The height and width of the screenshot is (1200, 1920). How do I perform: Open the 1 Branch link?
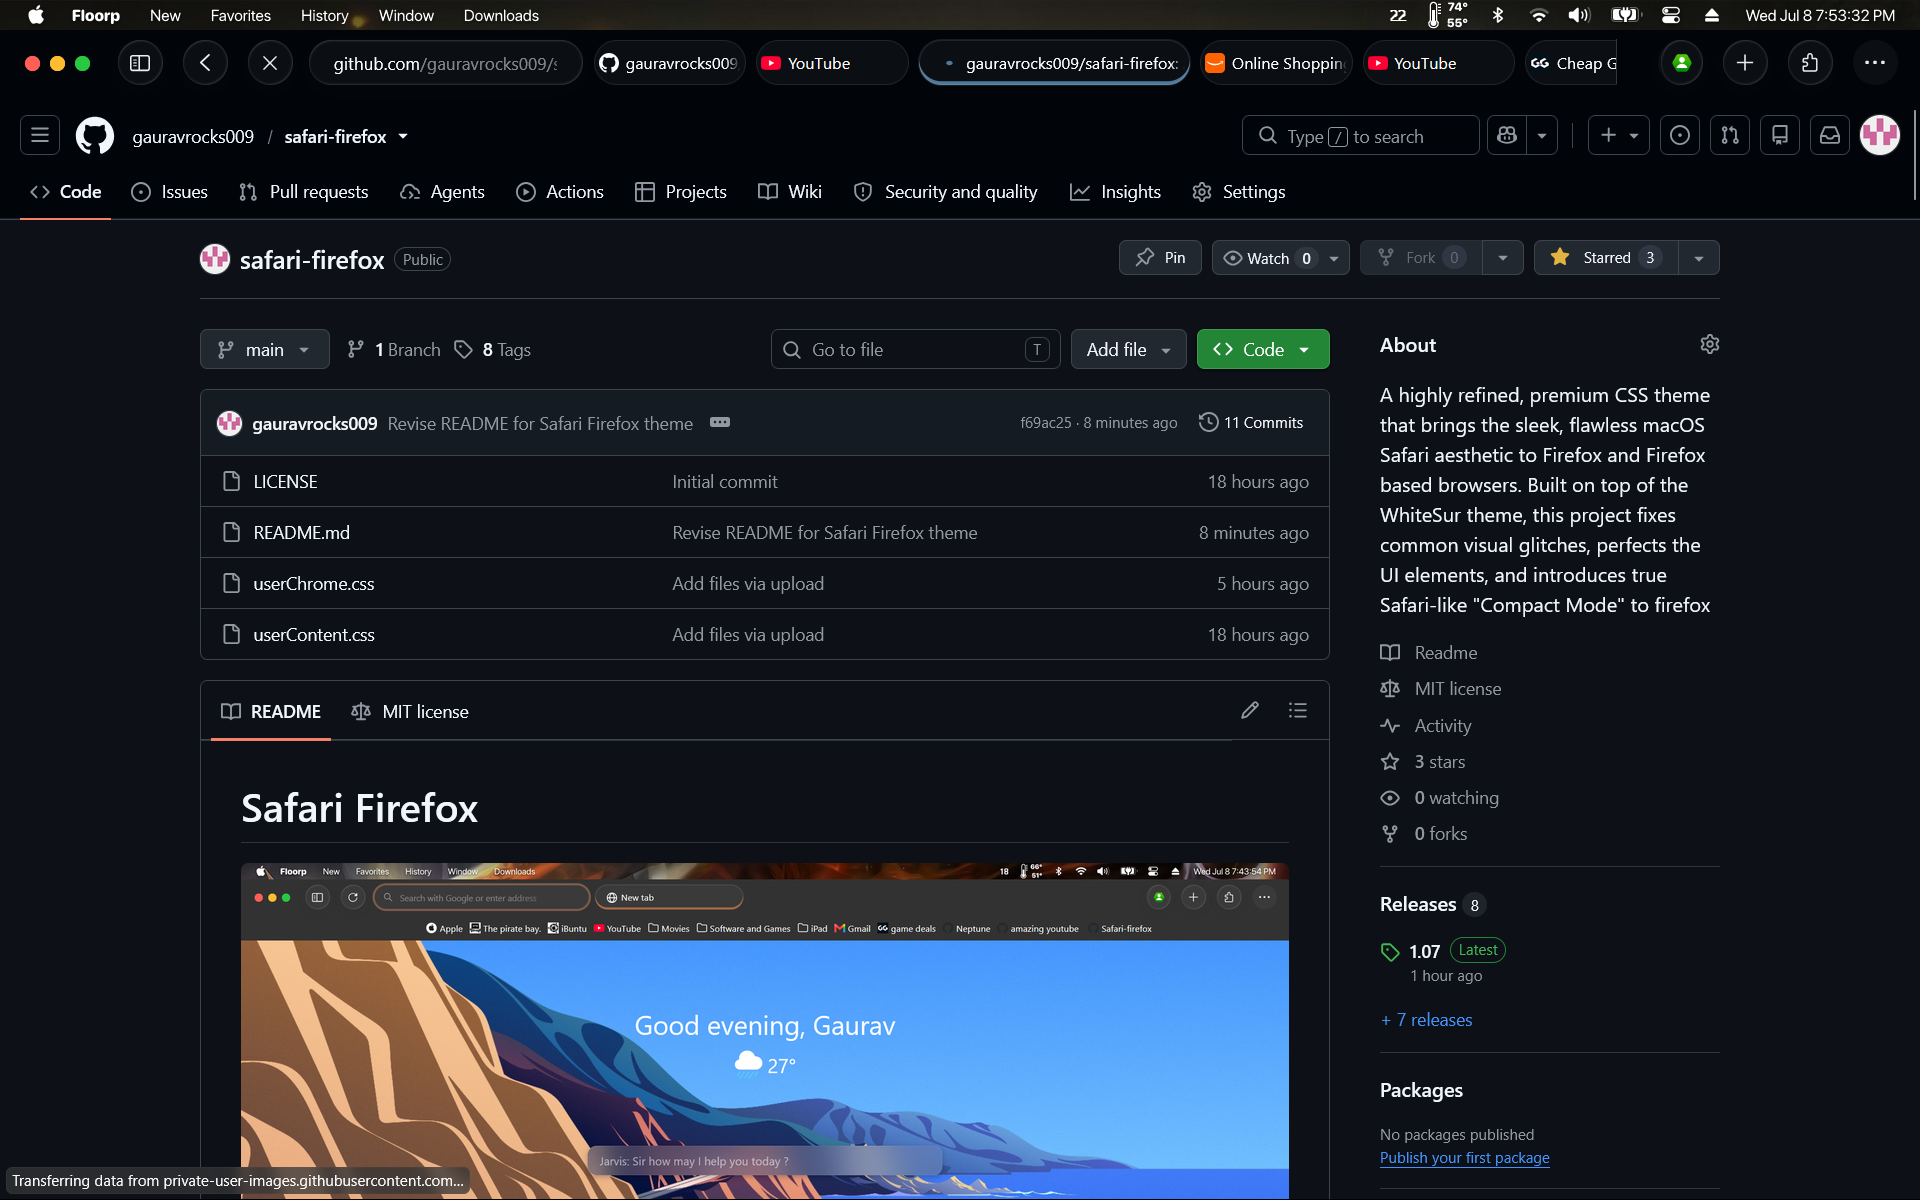tap(394, 349)
